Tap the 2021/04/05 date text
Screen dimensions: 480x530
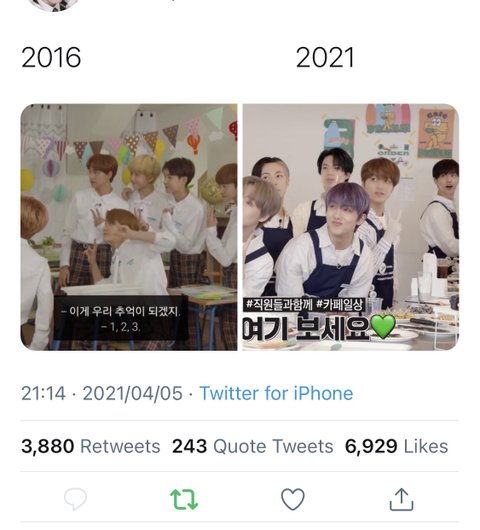[x=133, y=393]
